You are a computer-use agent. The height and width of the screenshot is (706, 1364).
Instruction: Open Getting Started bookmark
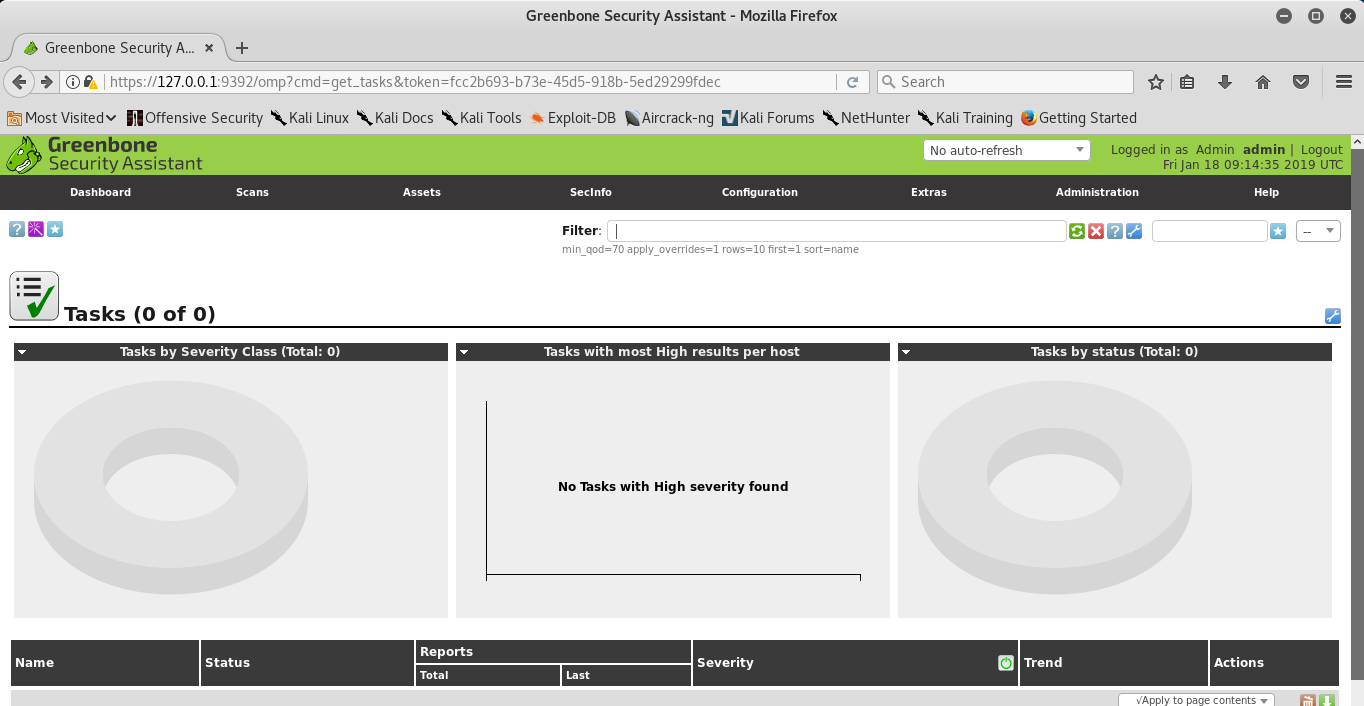[x=1079, y=118]
